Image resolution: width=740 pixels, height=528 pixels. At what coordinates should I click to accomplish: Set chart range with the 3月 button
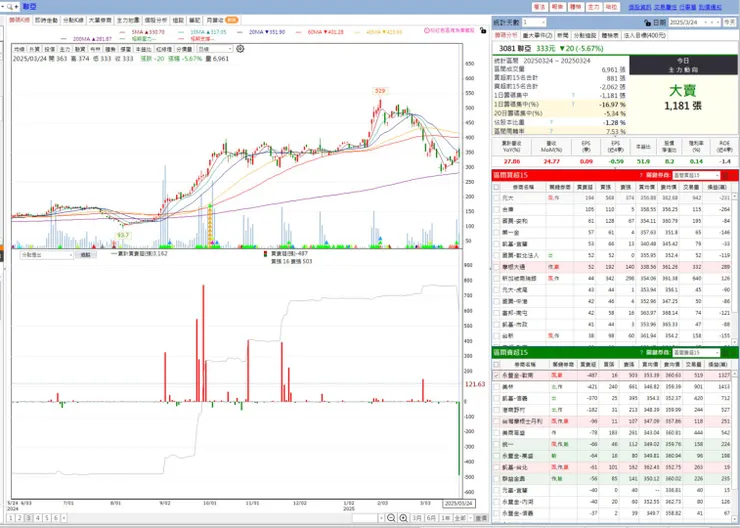click(x=417, y=518)
